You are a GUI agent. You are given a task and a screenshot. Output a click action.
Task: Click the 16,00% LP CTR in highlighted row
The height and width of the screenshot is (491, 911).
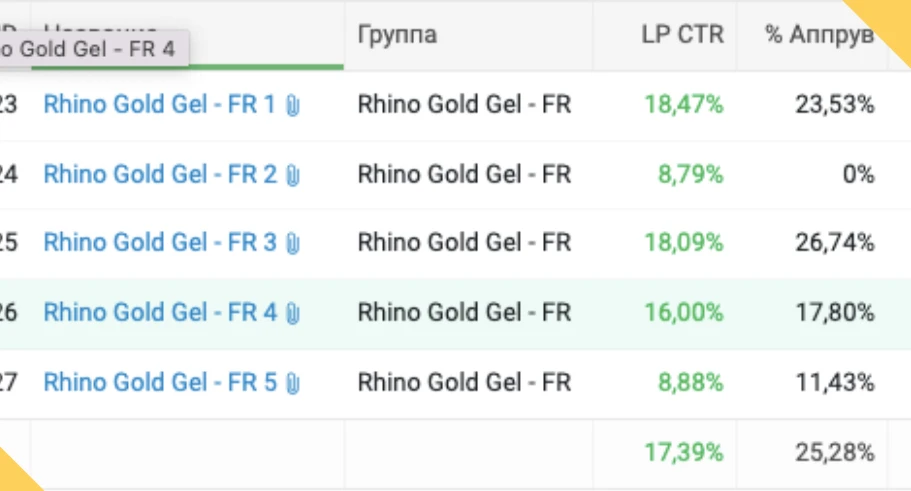684,312
